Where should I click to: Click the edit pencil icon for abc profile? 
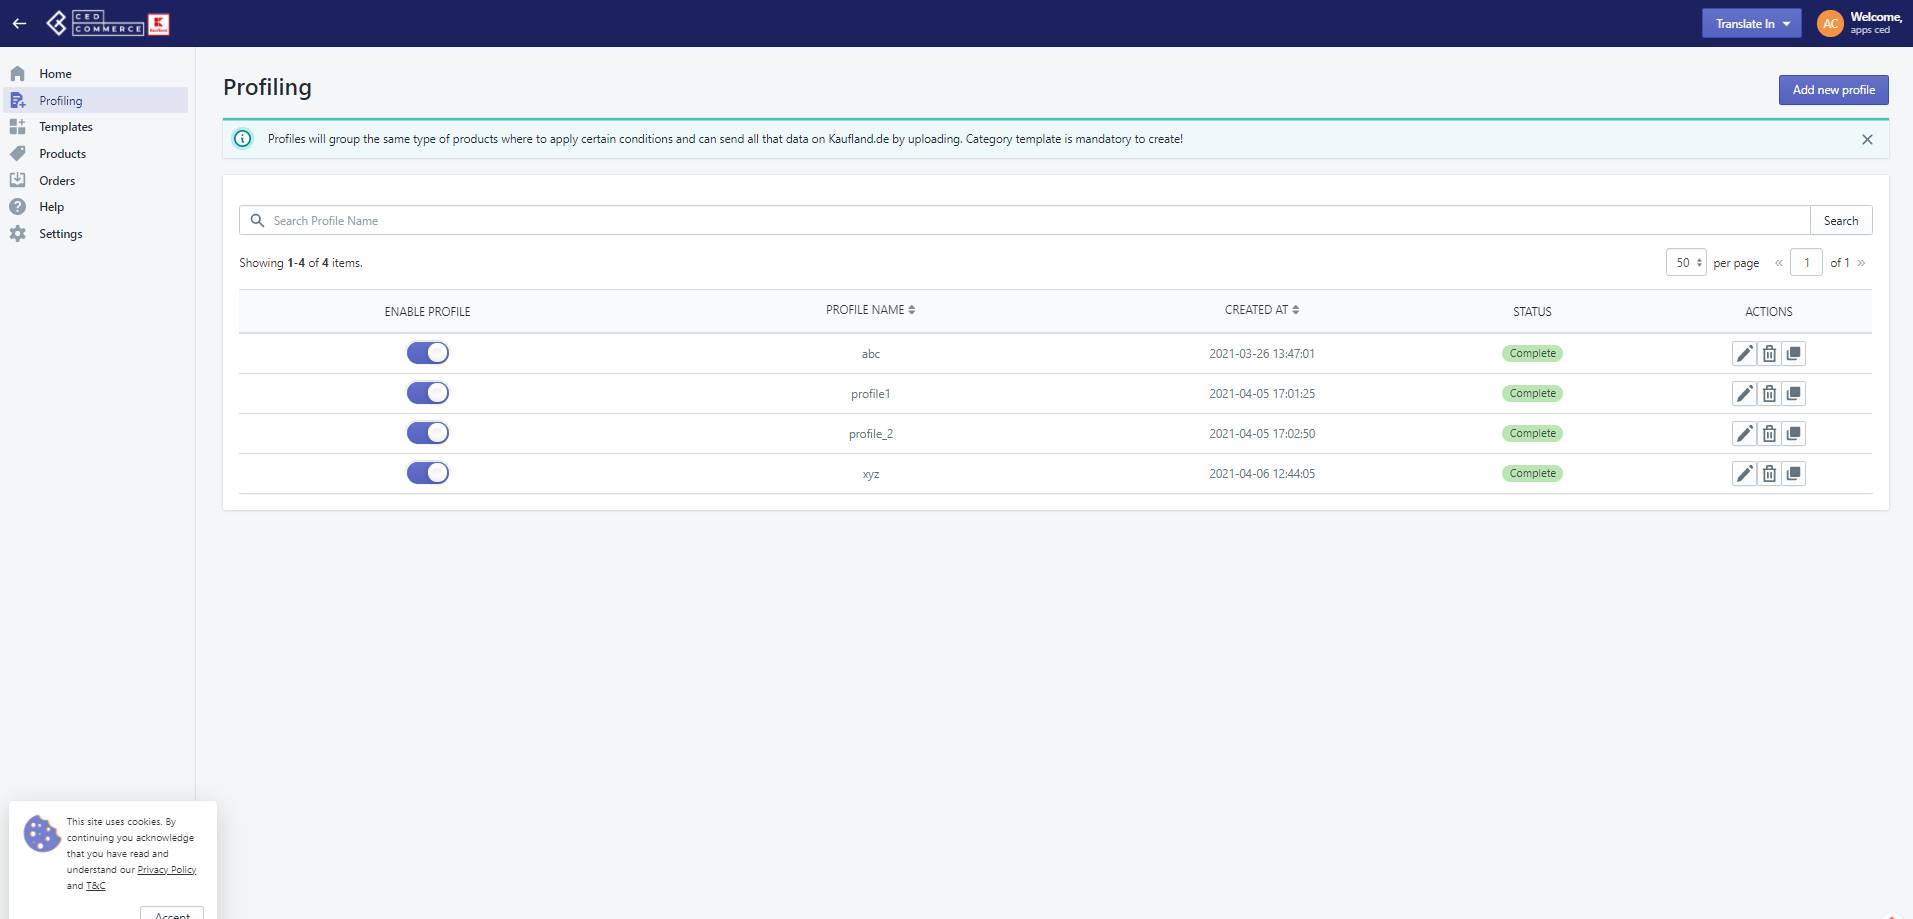[1743, 354]
